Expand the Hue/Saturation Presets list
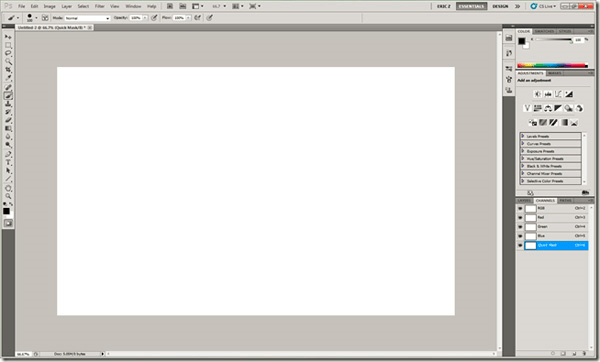600x362 pixels. 523,158
